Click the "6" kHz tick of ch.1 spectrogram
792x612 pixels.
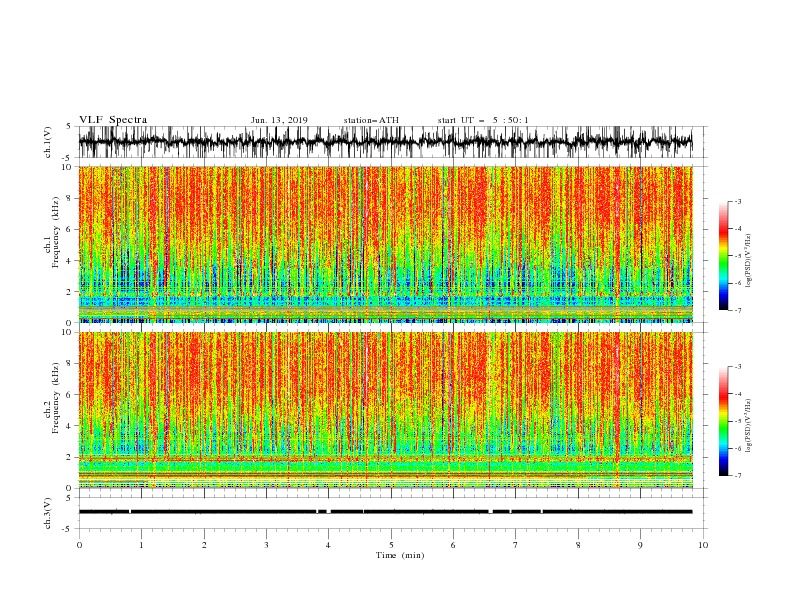pyautogui.click(x=70, y=230)
